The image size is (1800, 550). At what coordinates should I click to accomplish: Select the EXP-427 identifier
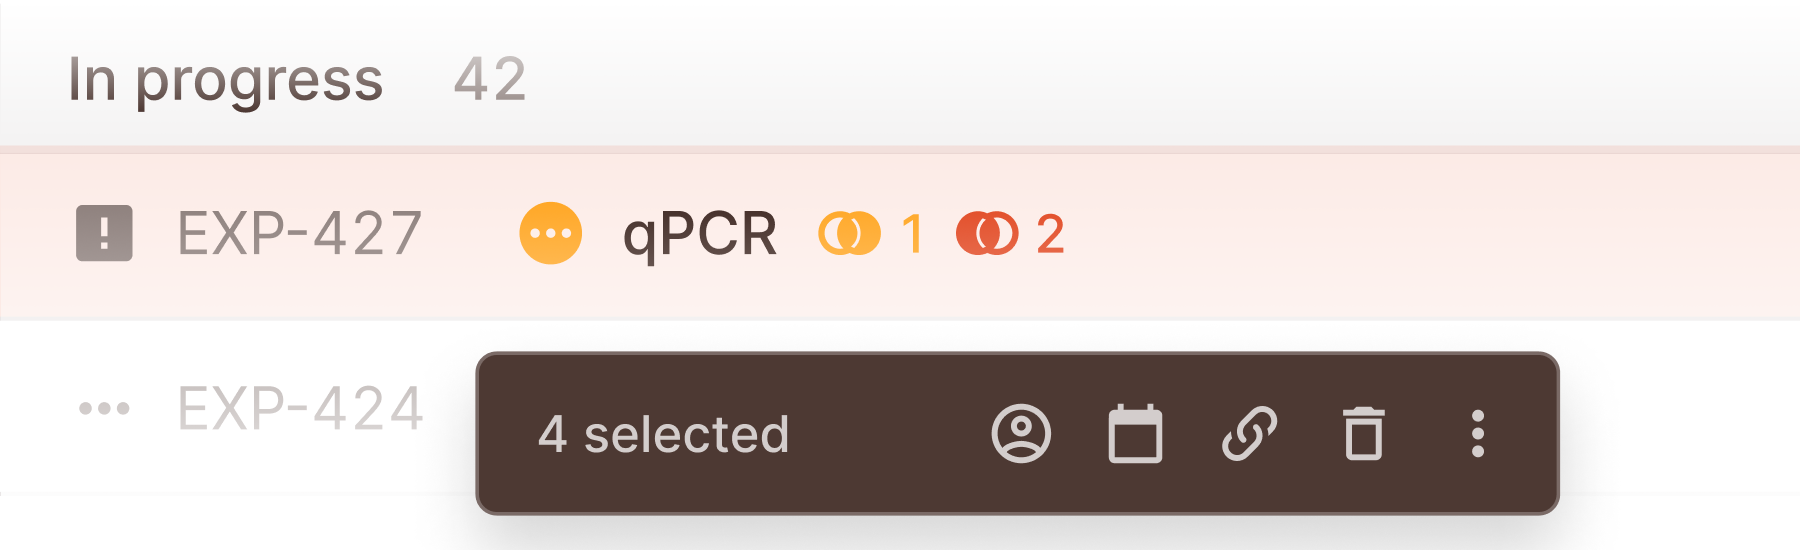tap(300, 234)
